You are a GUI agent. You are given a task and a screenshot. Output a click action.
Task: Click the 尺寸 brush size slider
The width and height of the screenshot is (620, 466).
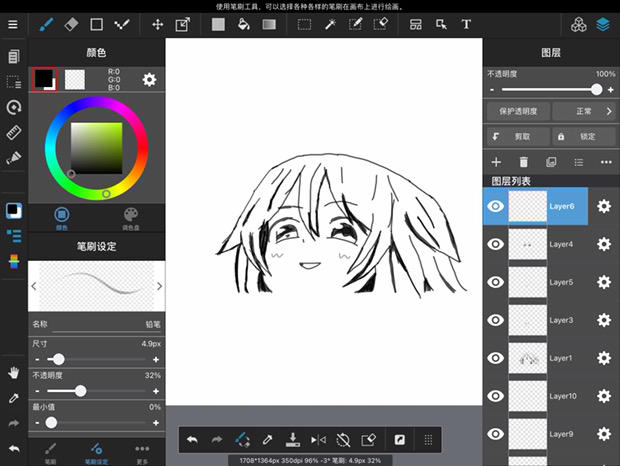[x=96, y=360]
